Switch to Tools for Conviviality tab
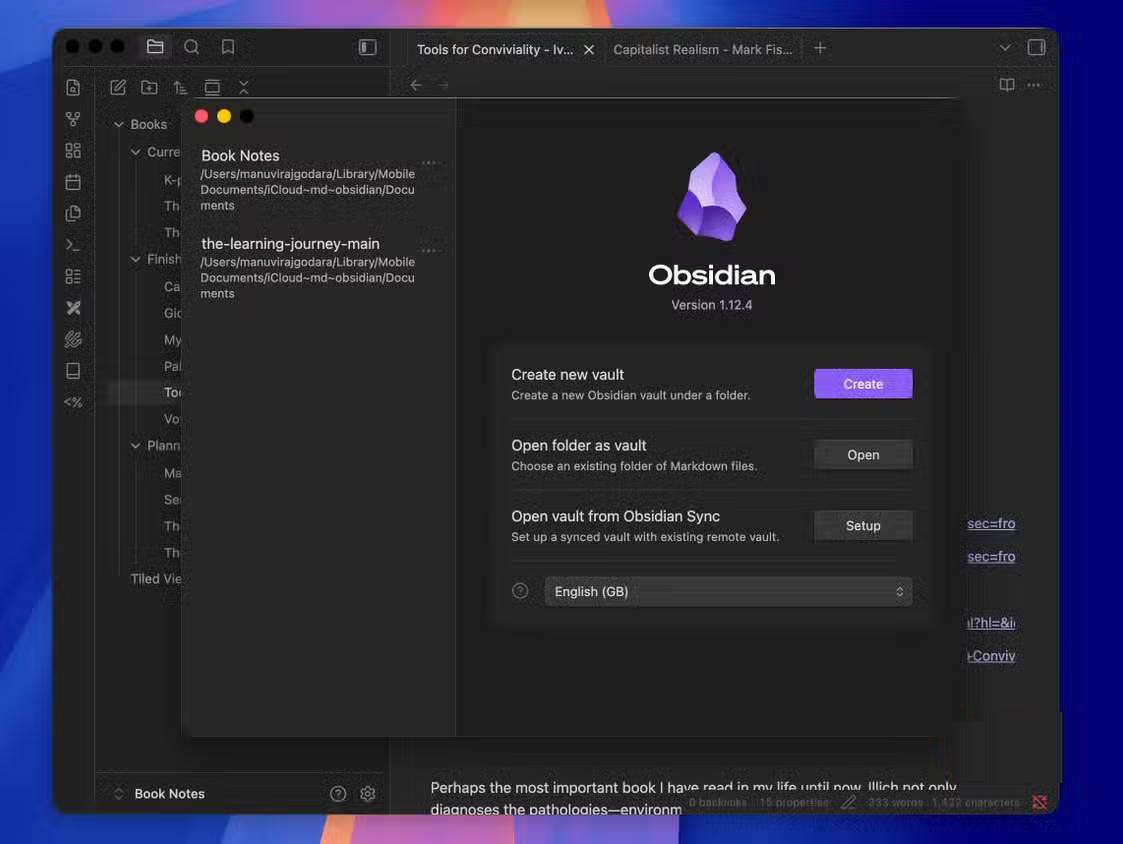Image resolution: width=1123 pixels, height=844 pixels. point(494,49)
